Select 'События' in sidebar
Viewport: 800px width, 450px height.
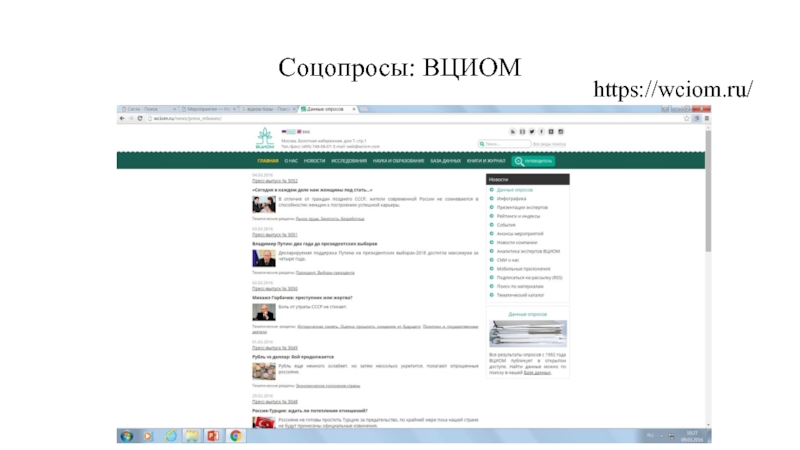(506, 225)
